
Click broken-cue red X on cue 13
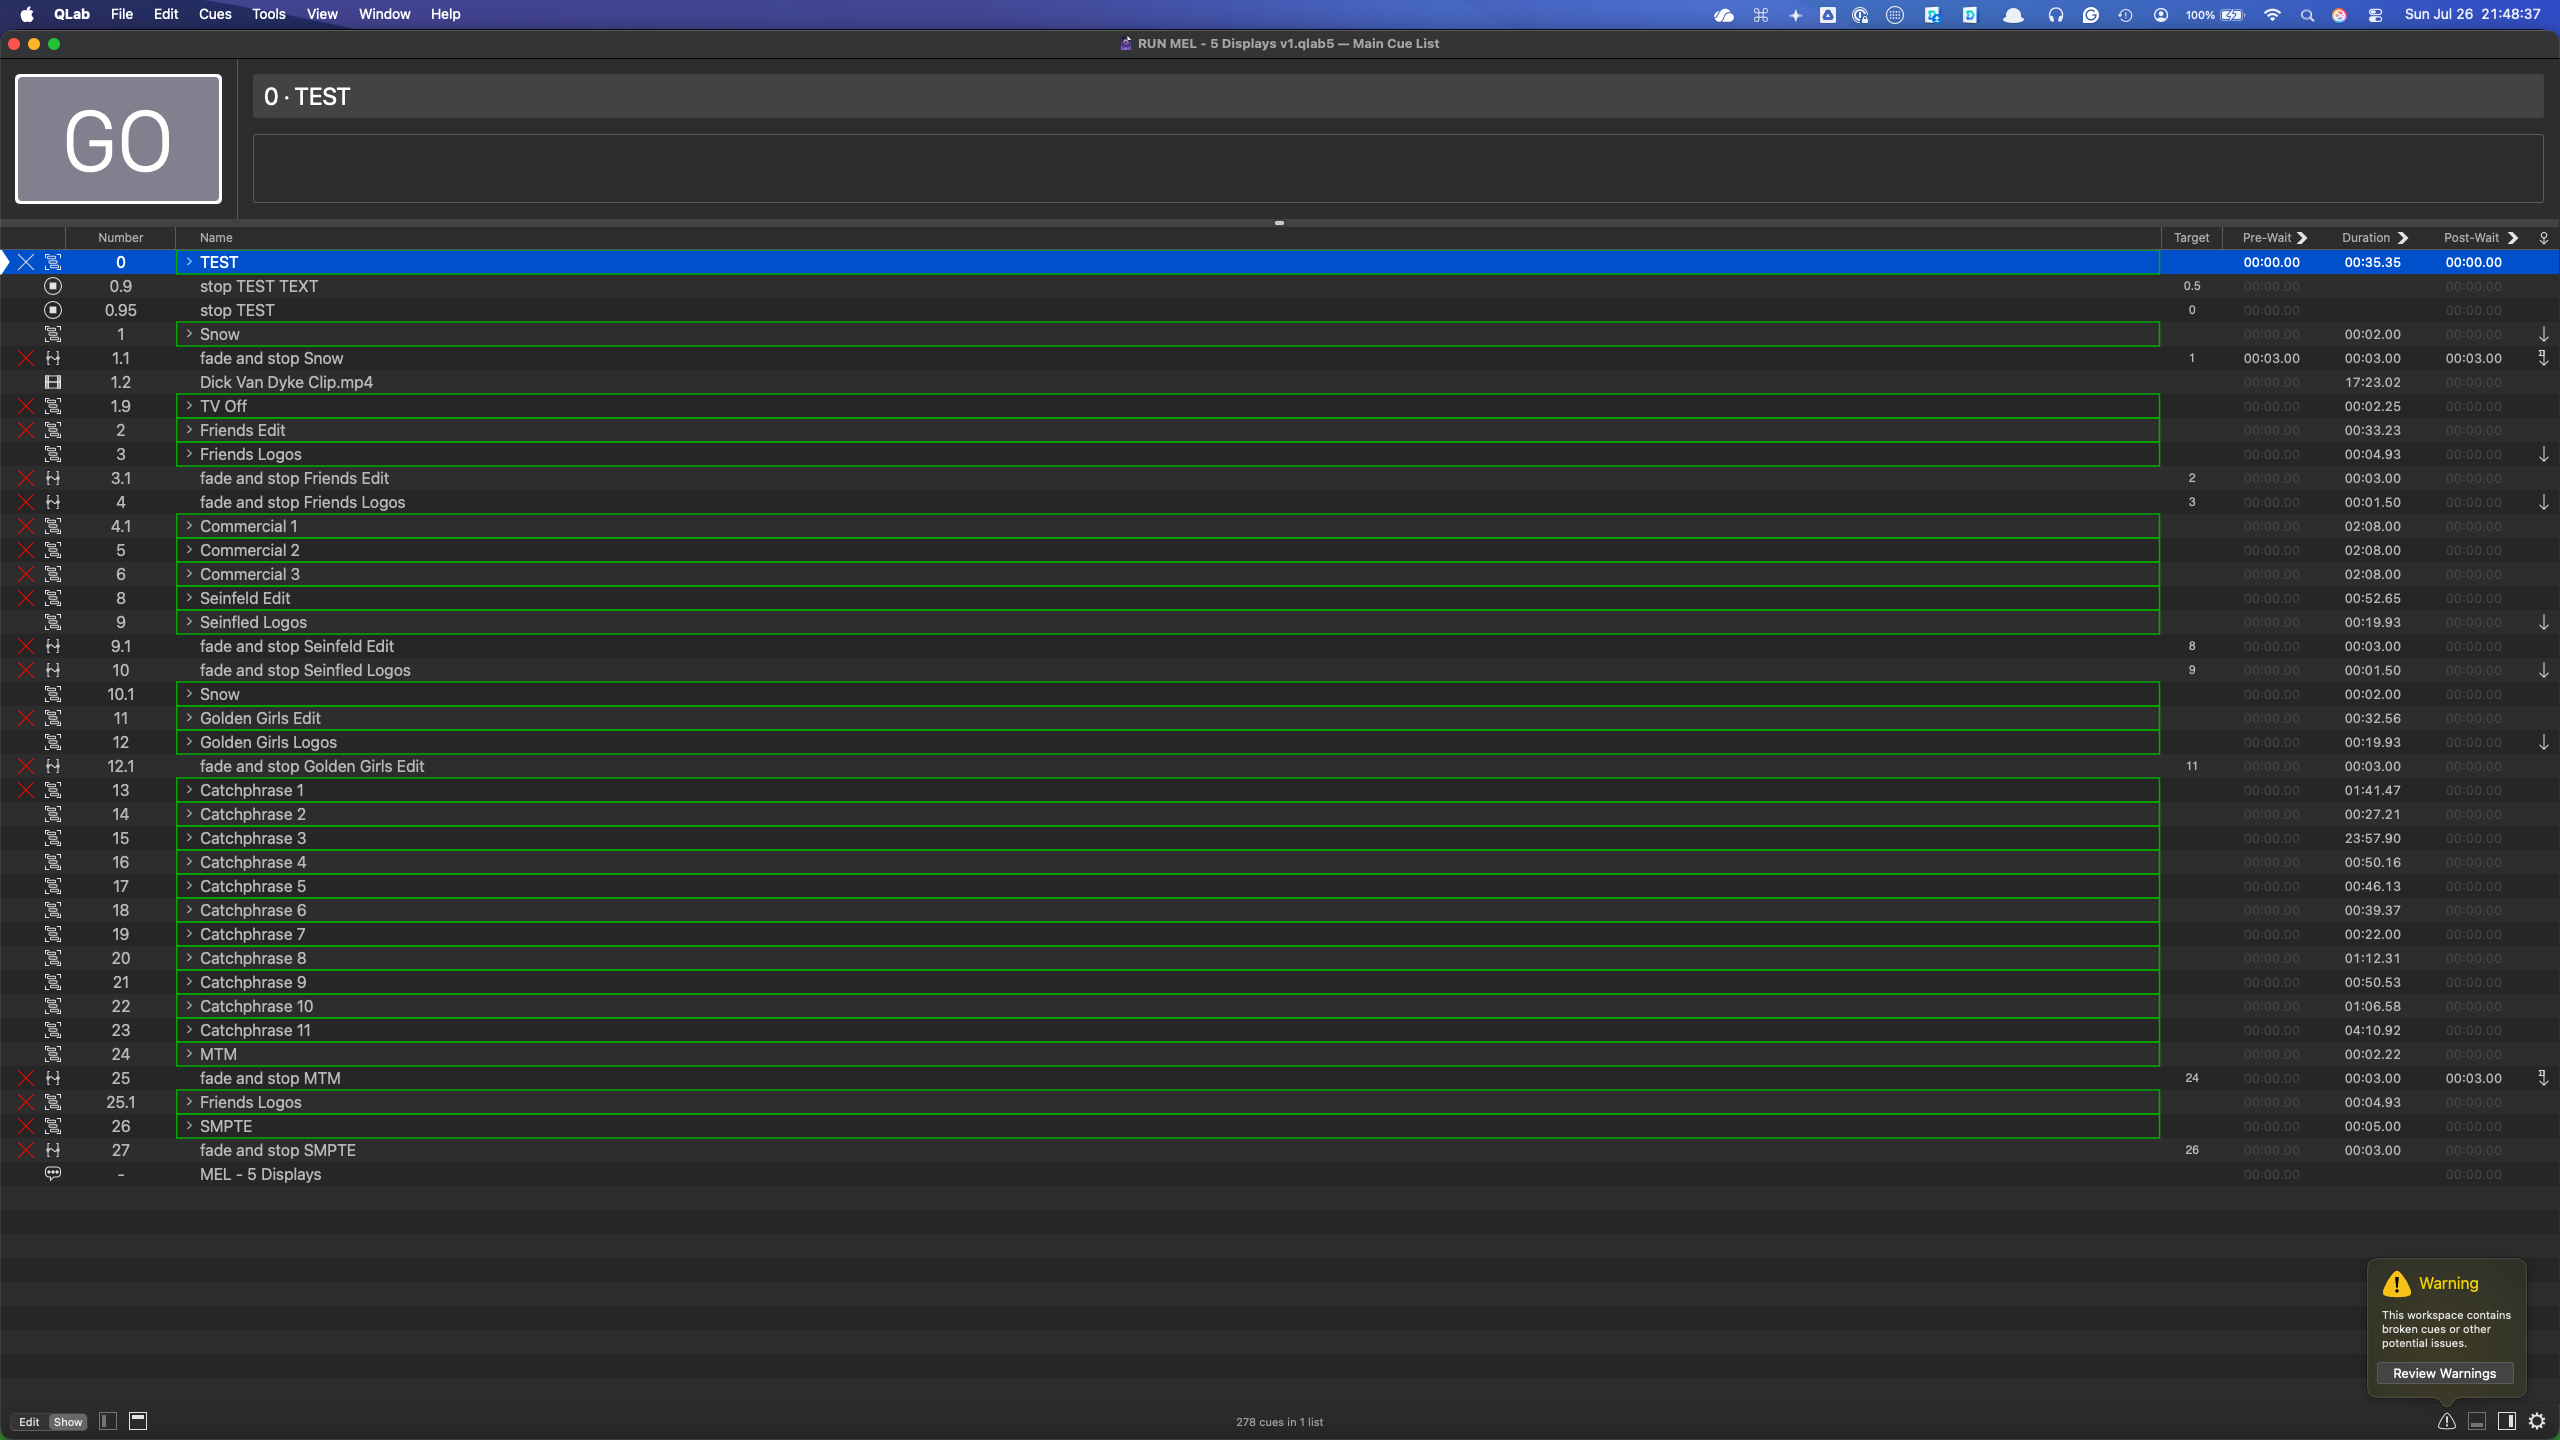click(x=26, y=790)
